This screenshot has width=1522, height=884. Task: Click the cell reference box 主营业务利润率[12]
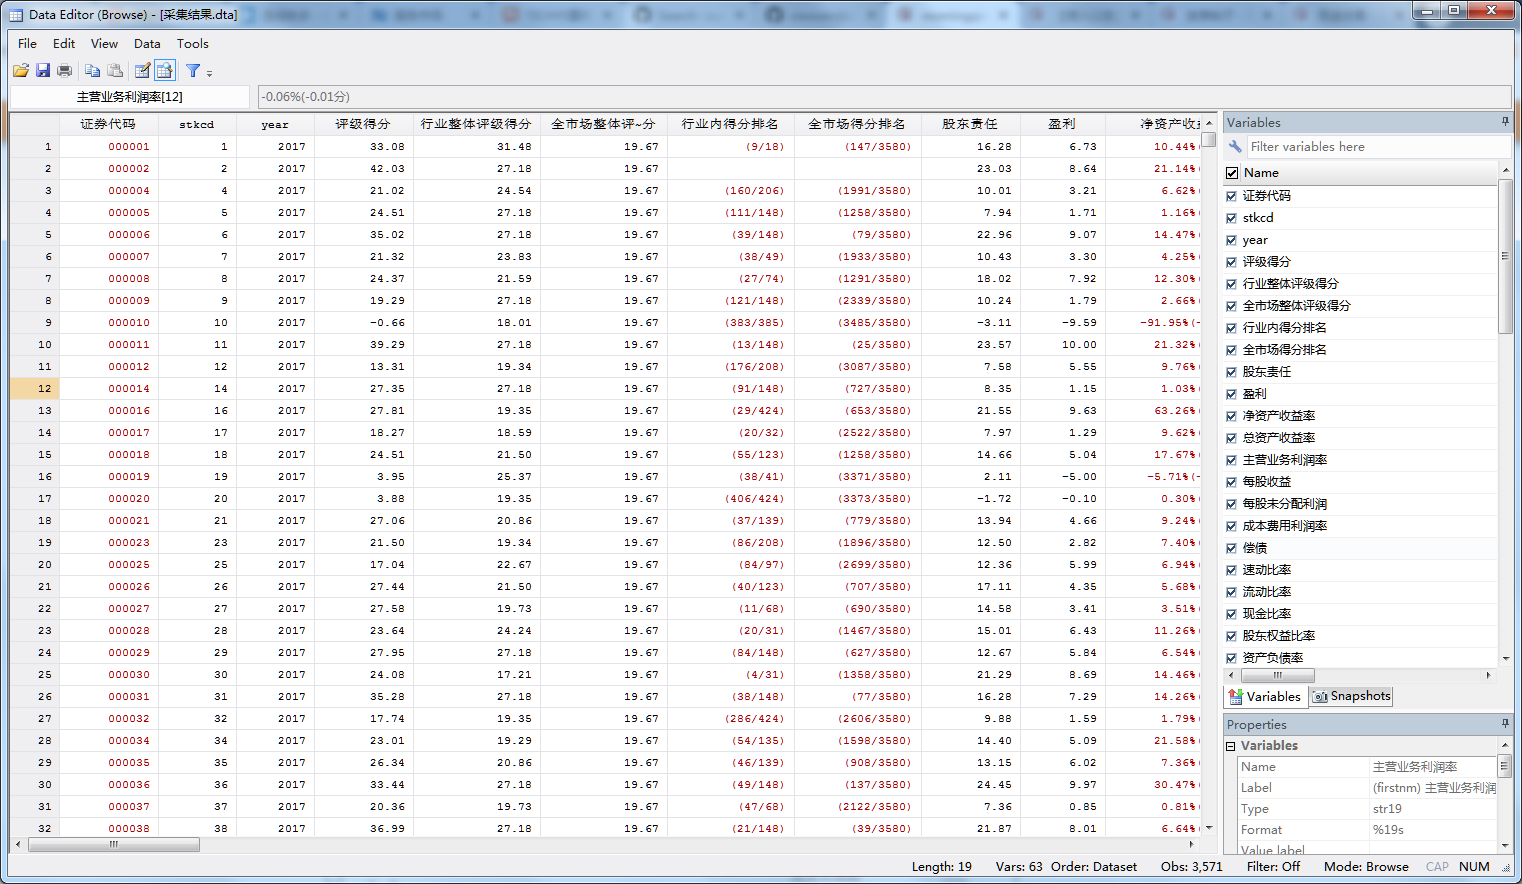pos(130,97)
